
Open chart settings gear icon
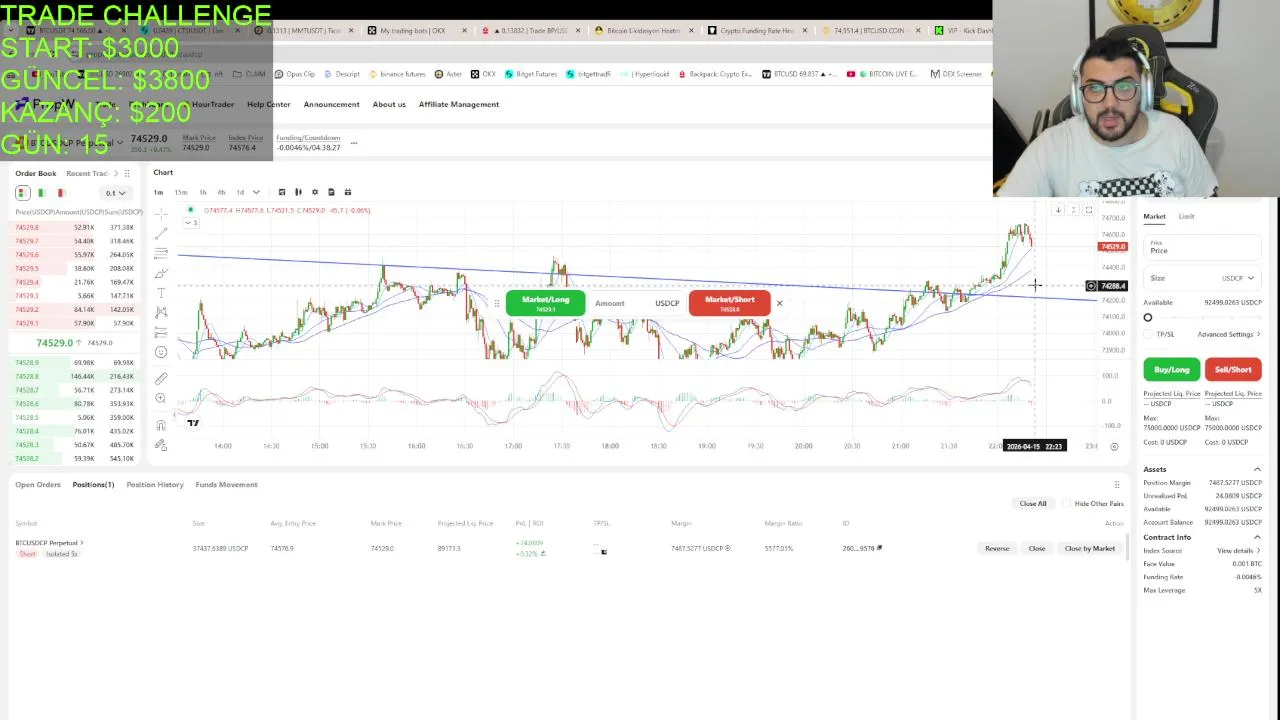(x=315, y=192)
